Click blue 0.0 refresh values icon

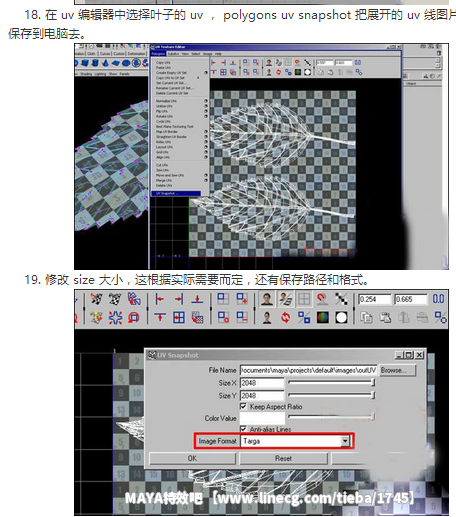[438, 299]
